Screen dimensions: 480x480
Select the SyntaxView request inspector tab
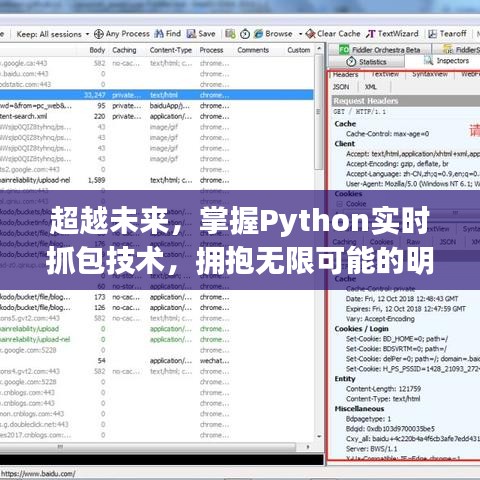pyautogui.click(x=430, y=74)
